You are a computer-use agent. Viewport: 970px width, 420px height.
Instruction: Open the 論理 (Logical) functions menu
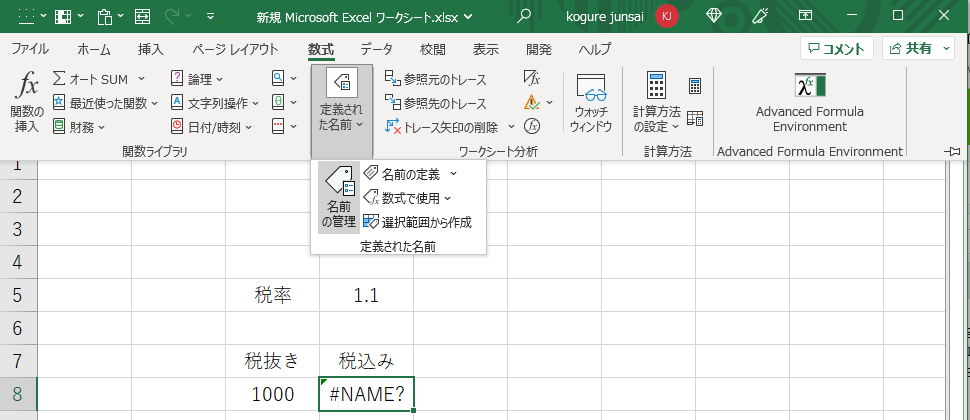pyautogui.click(x=197, y=79)
